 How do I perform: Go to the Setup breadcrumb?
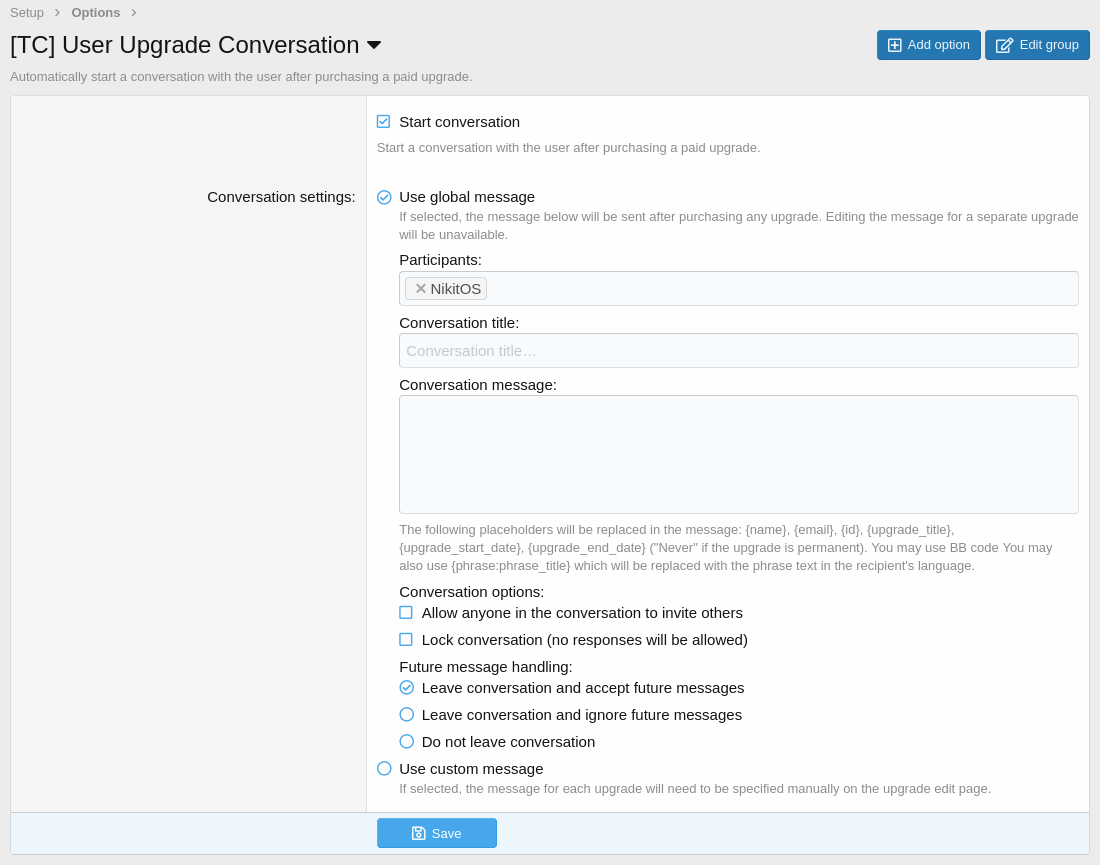(x=27, y=13)
